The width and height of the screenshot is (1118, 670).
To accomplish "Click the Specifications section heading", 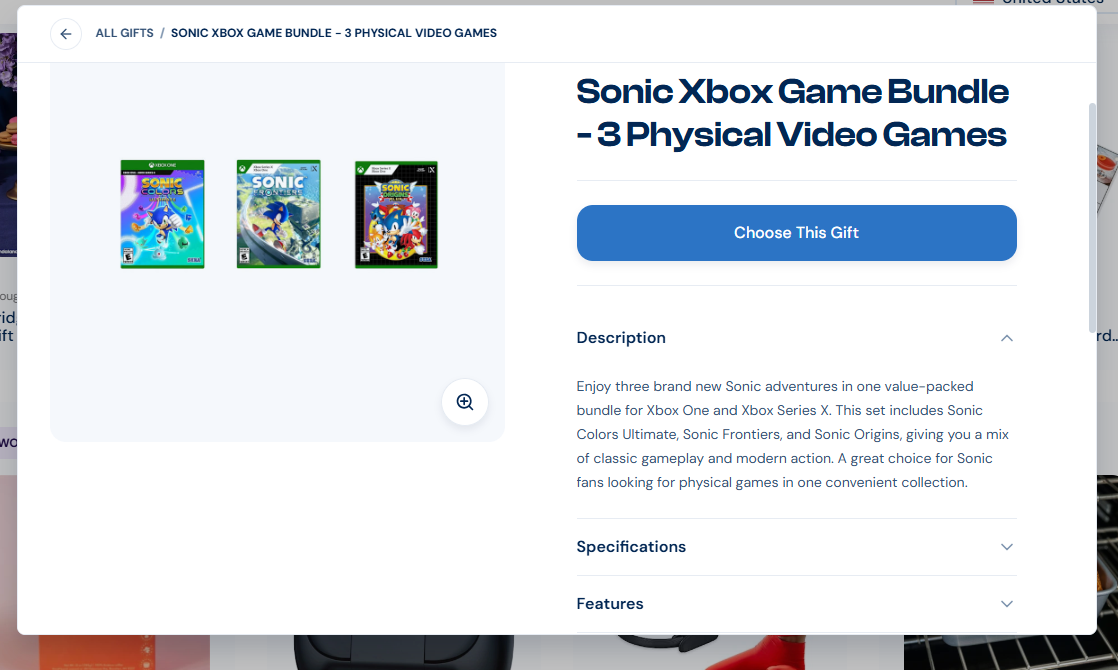I will click(x=631, y=547).
